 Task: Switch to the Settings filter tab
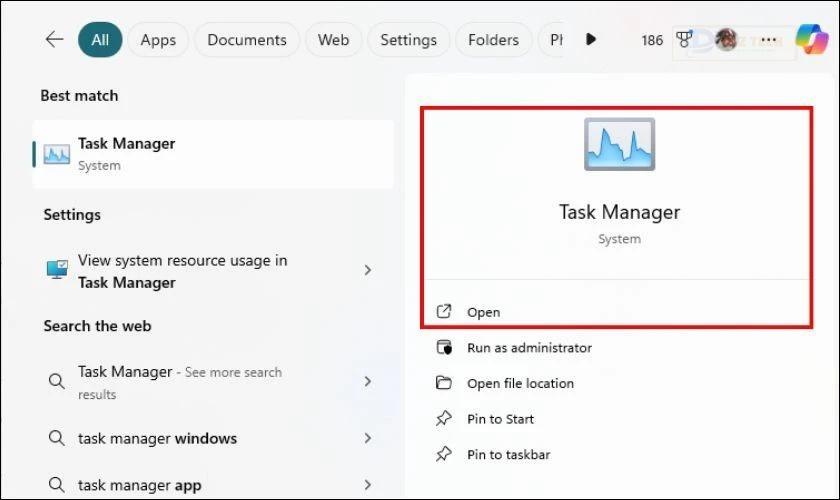click(x=408, y=40)
